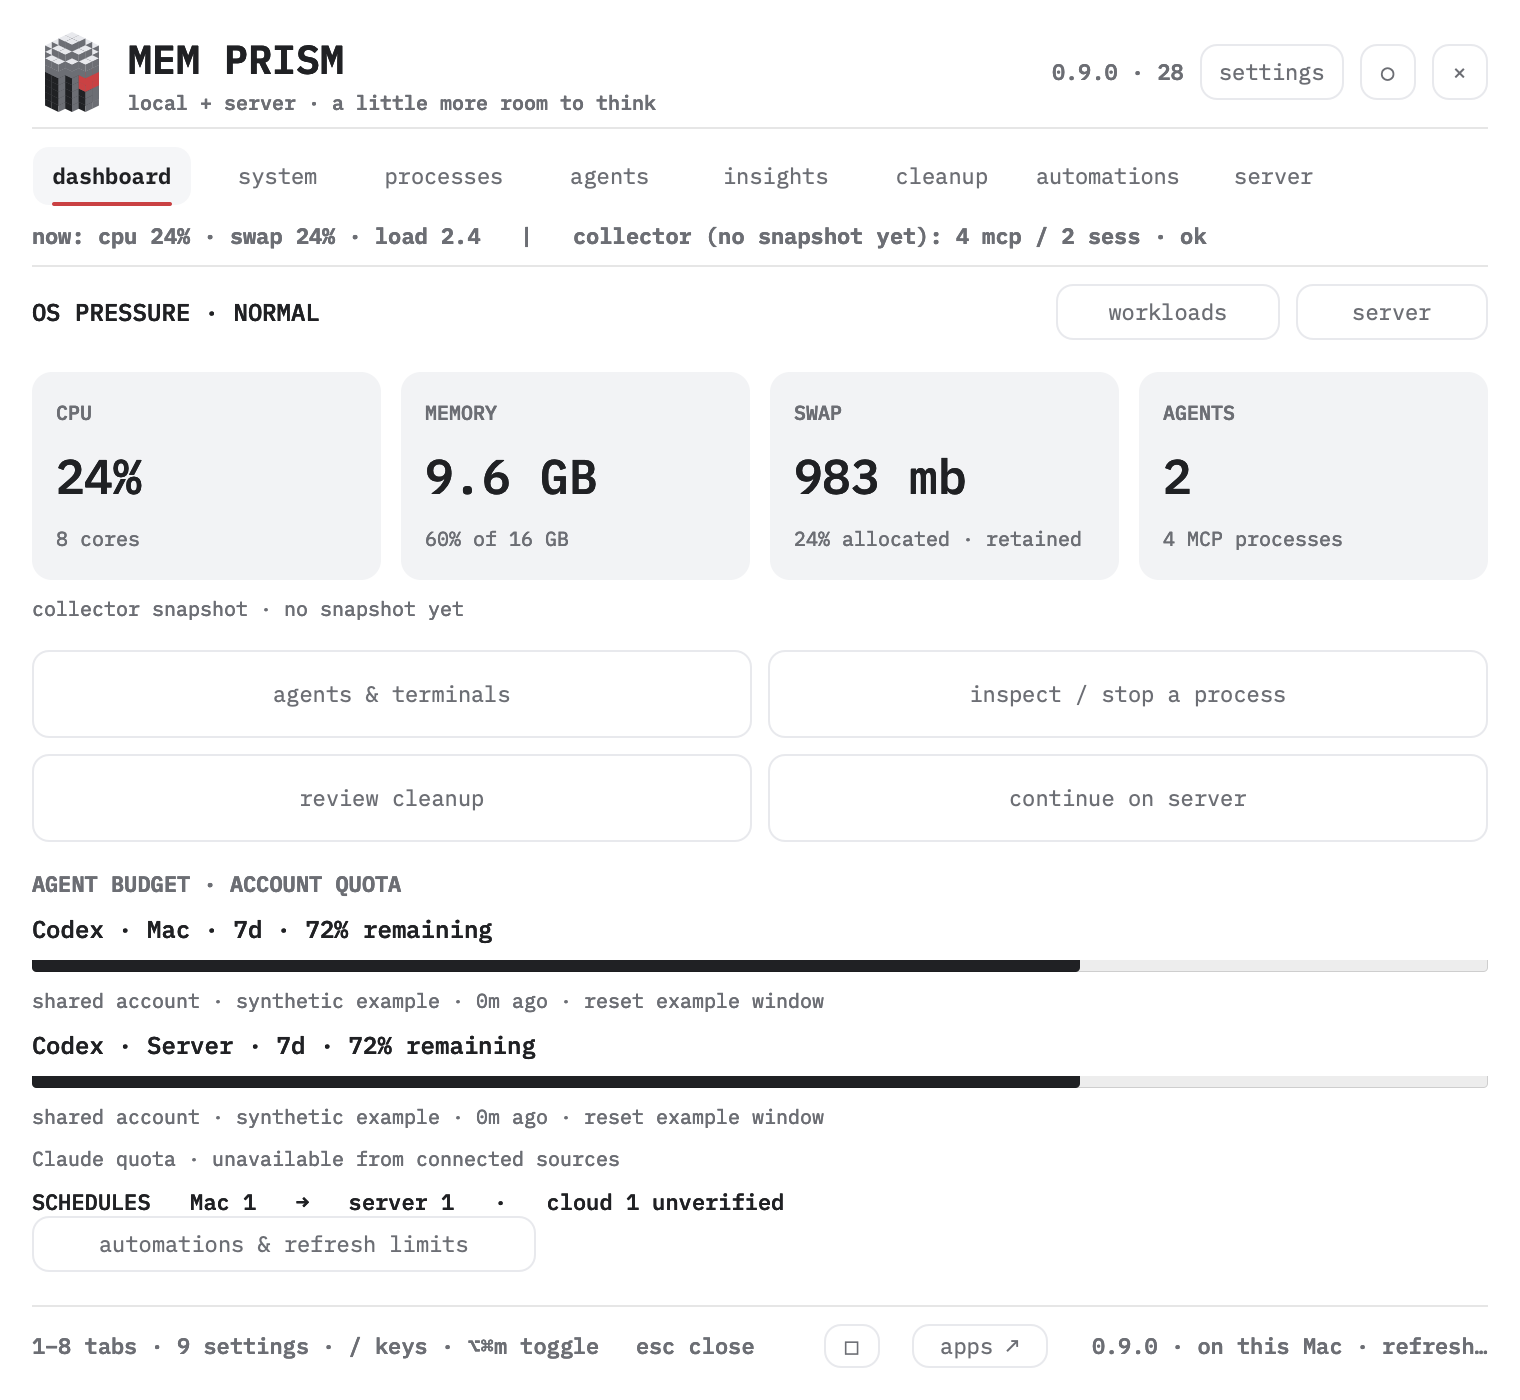Click the server button next to workloads
Image resolution: width=1520 pixels, height=1400 pixels.
click(1392, 312)
